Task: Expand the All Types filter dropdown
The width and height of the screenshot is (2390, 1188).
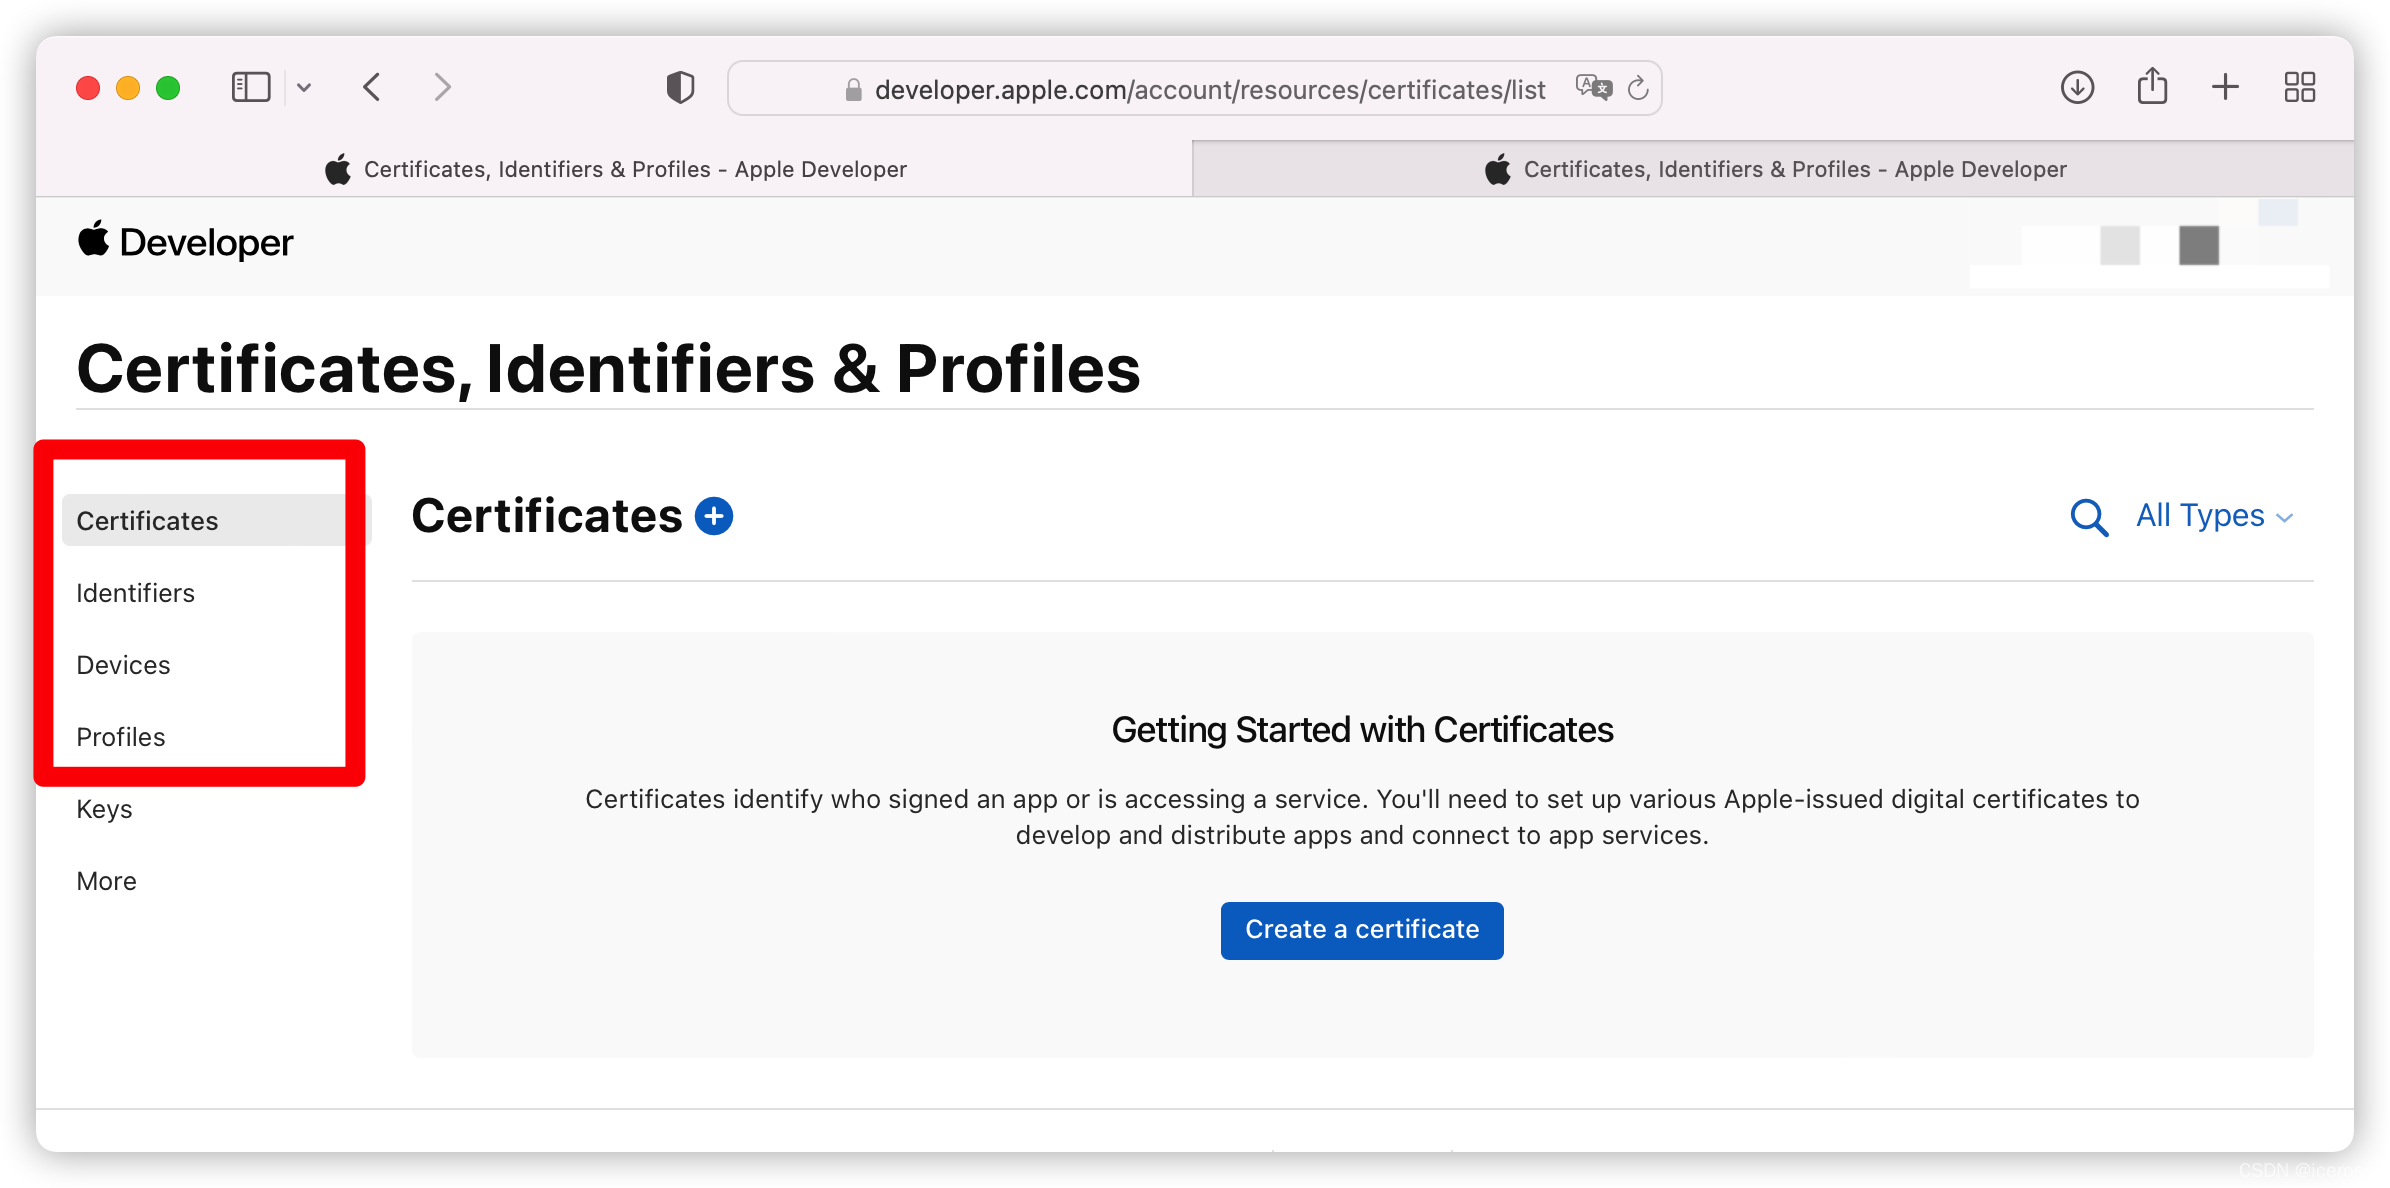Action: pos(2215,516)
